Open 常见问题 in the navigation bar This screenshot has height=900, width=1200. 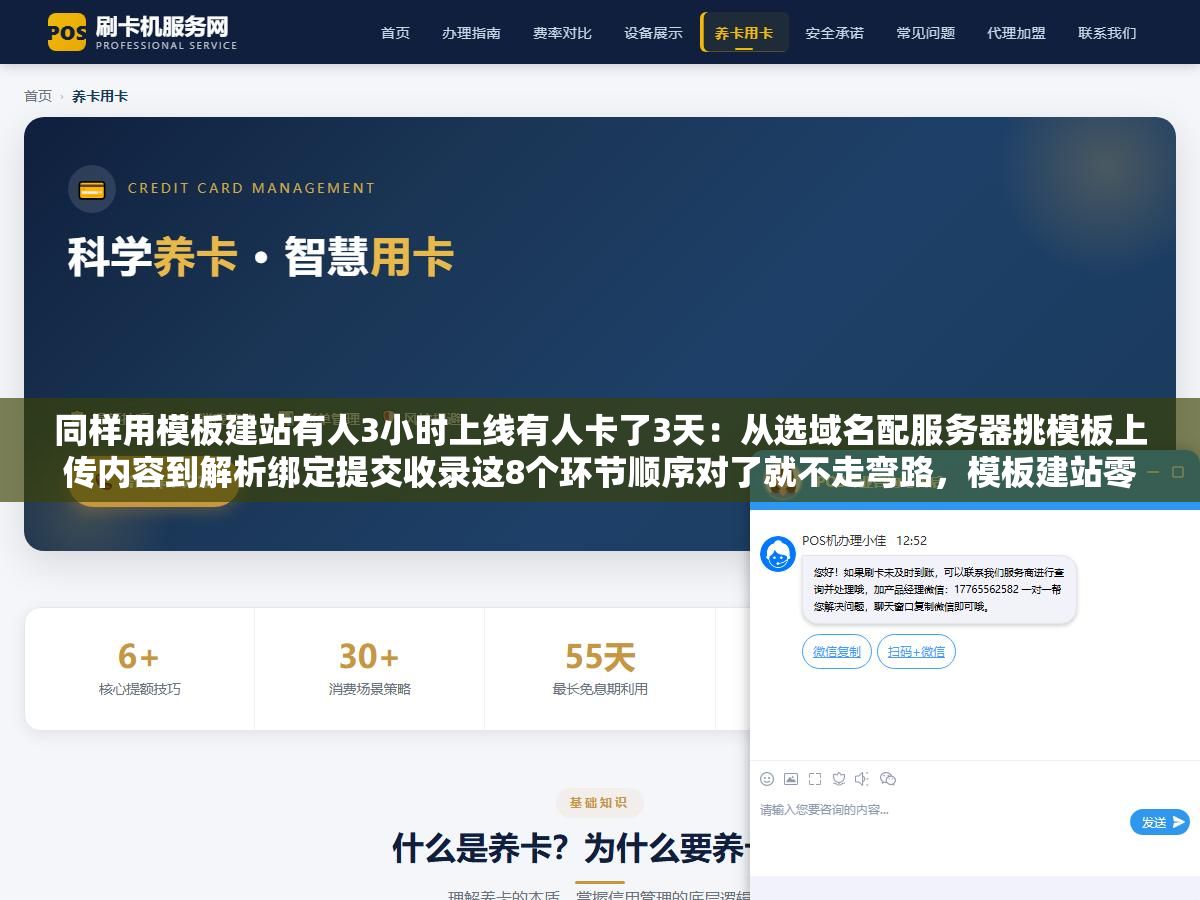click(x=925, y=33)
